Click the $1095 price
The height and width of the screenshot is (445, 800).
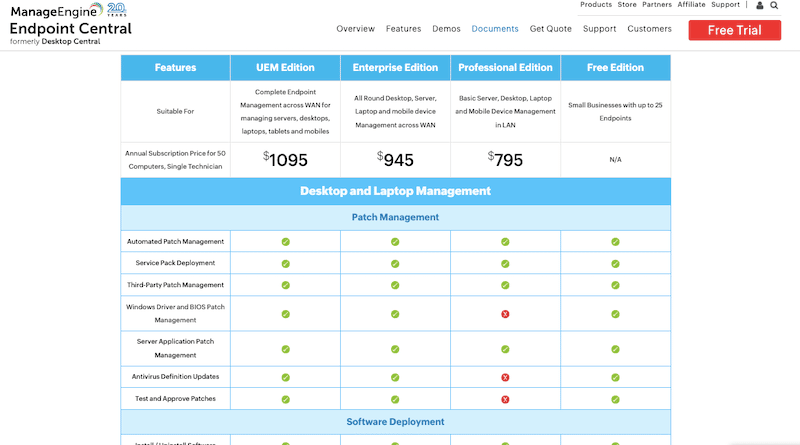point(285,160)
